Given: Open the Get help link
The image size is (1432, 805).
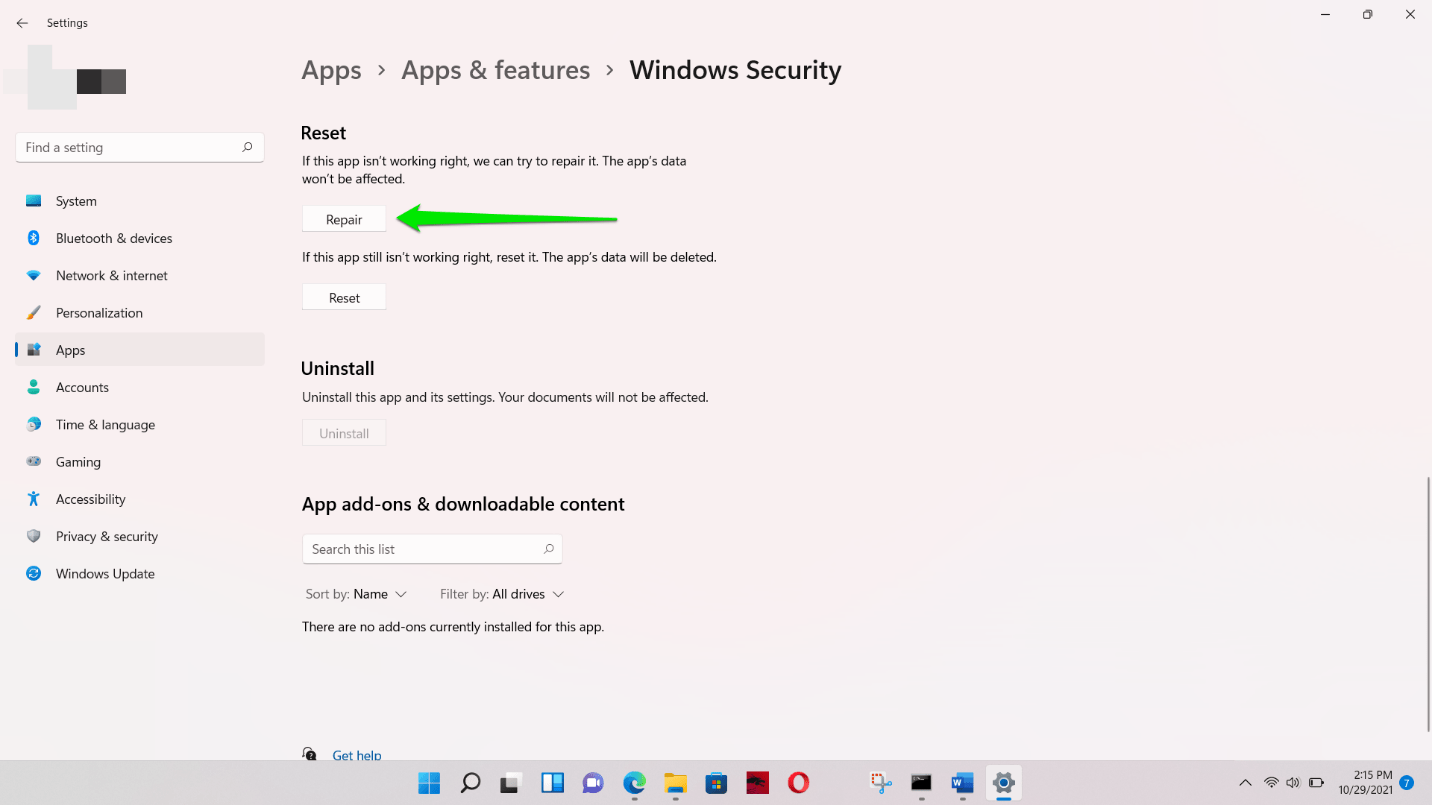Looking at the screenshot, I should (357, 755).
